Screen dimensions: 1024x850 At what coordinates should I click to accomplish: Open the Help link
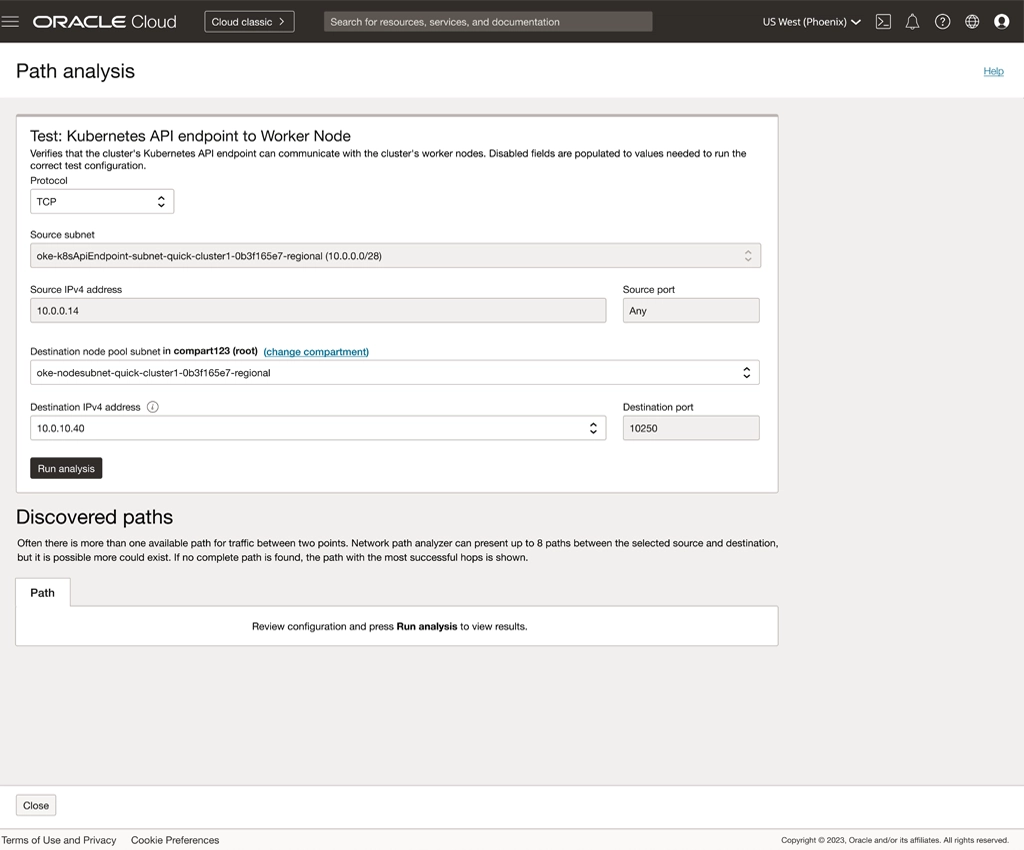point(993,71)
